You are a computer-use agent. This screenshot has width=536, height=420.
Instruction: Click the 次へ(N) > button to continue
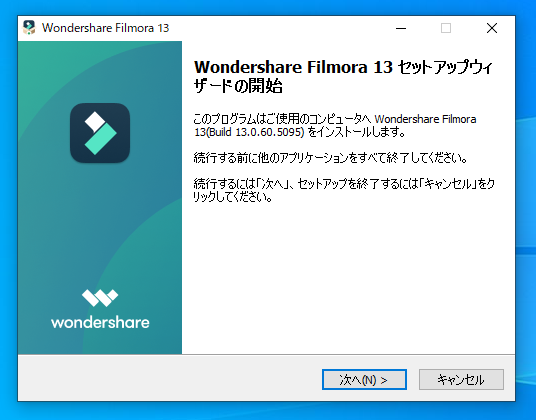pos(364,379)
